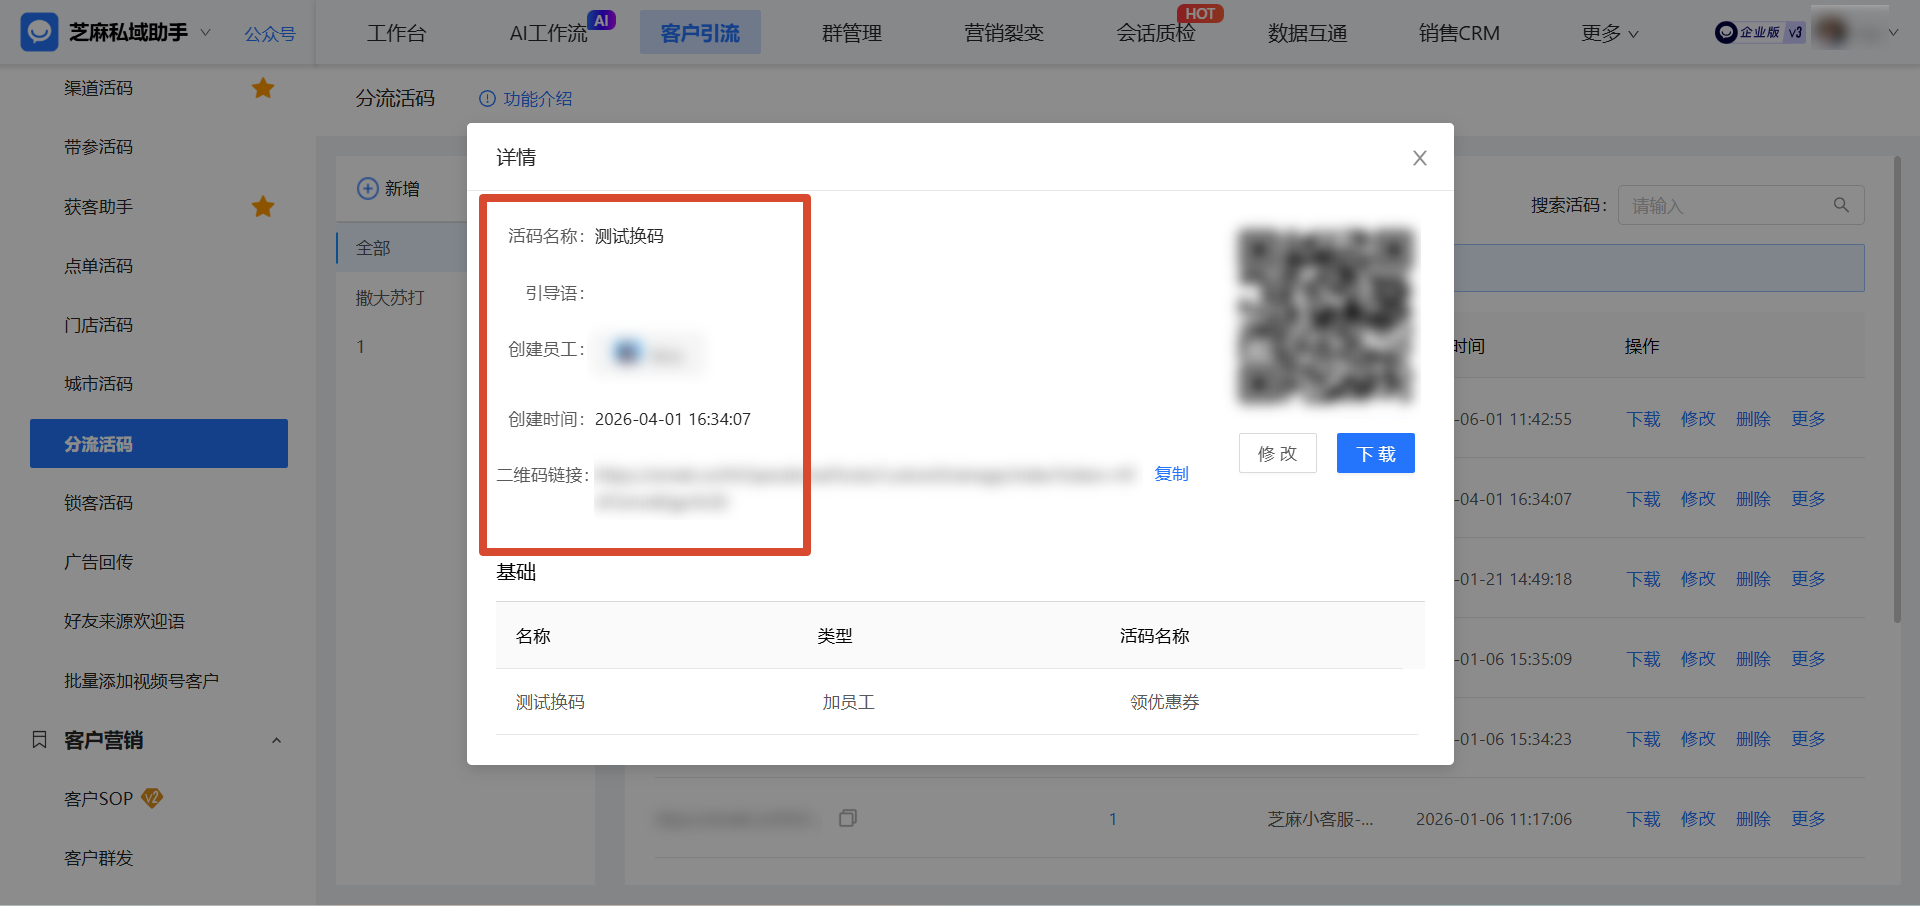This screenshot has height=906, width=1920.
Task: Select 分流活码 in the sidebar
Action: pyautogui.click(x=159, y=443)
